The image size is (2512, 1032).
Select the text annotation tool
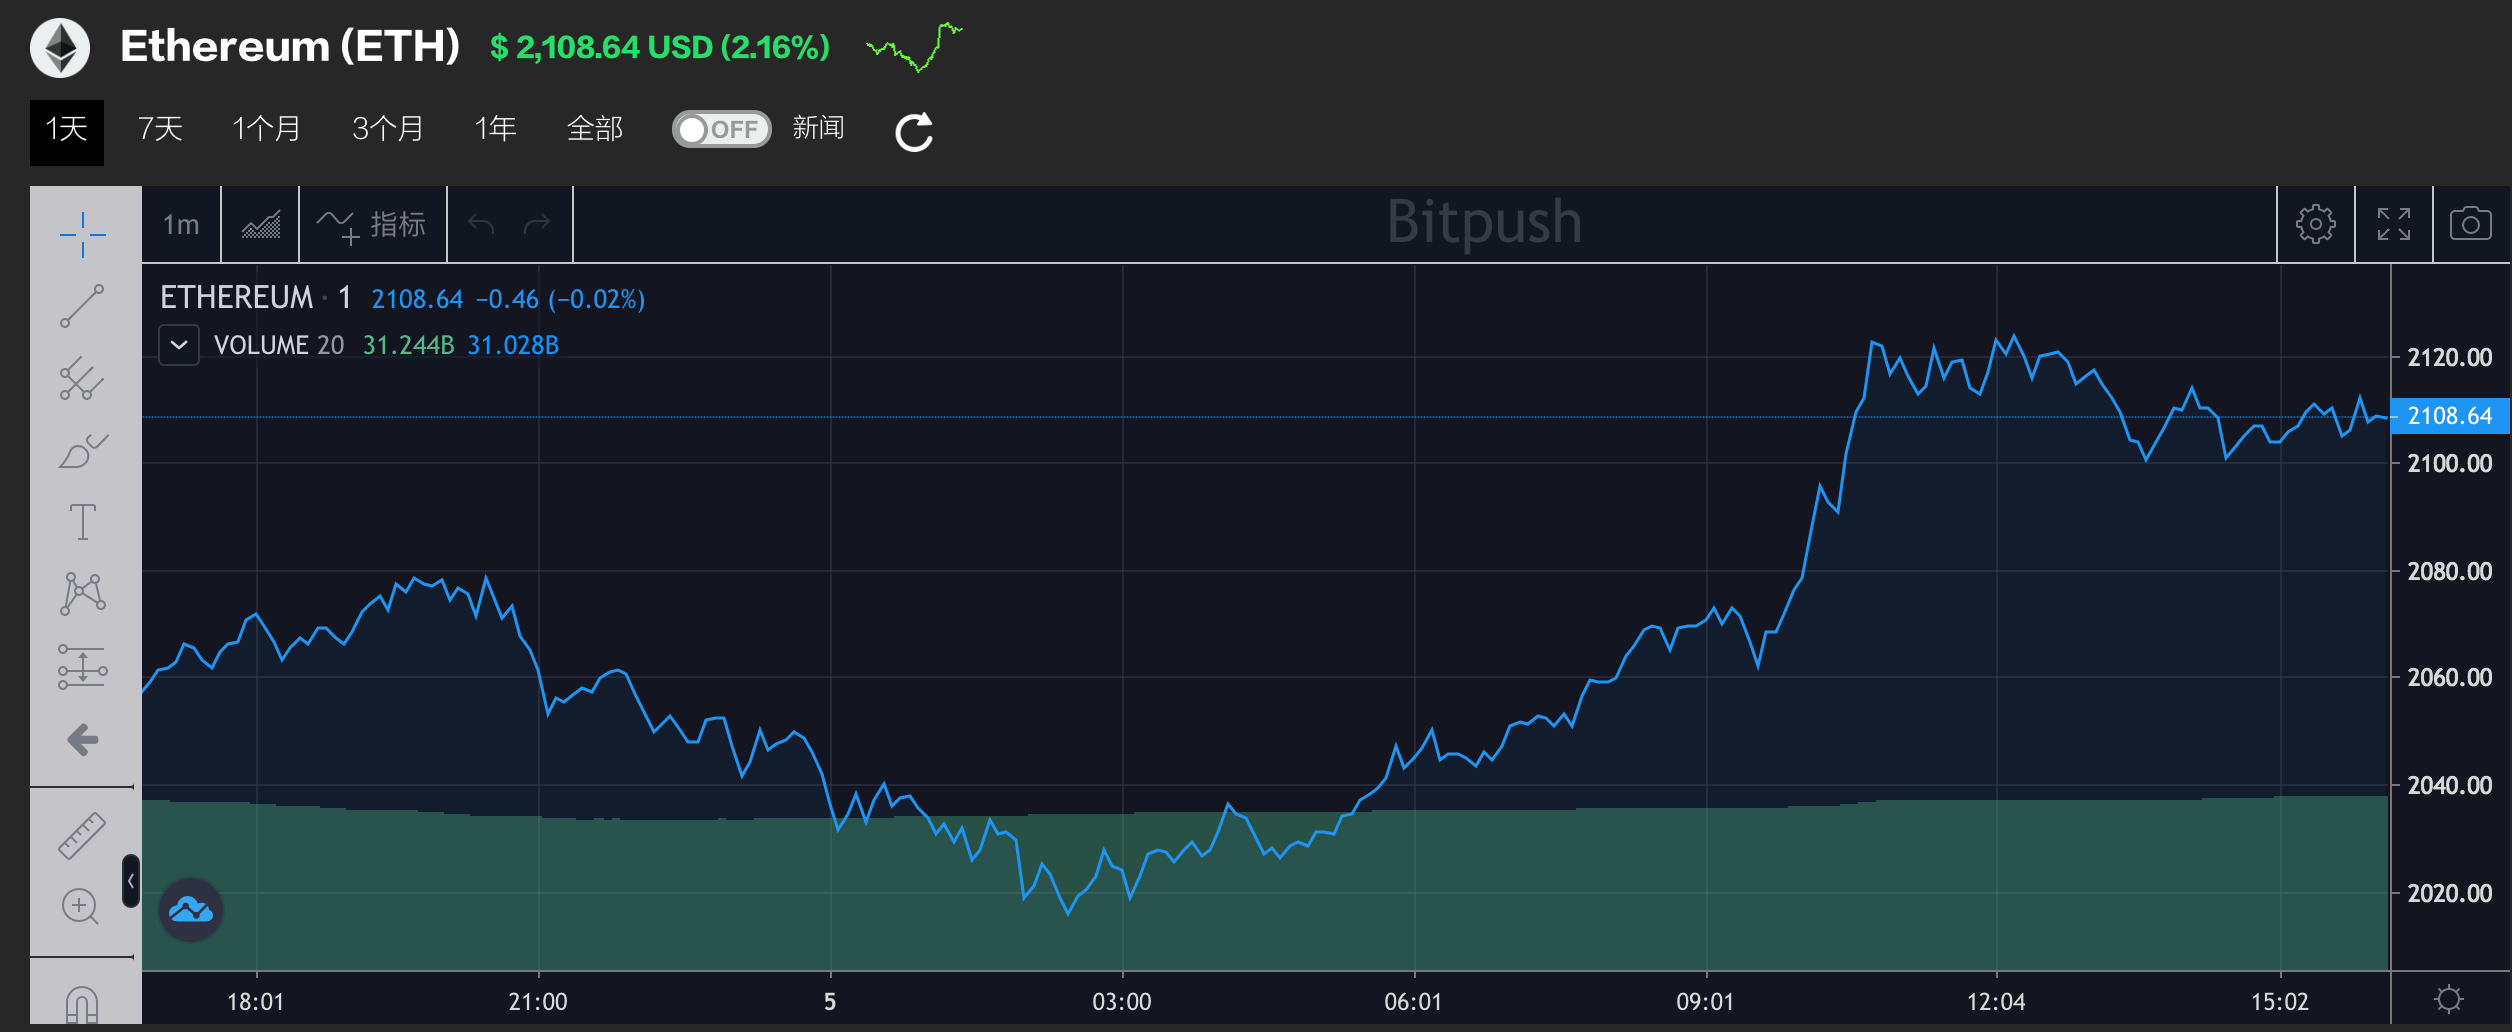(x=83, y=522)
